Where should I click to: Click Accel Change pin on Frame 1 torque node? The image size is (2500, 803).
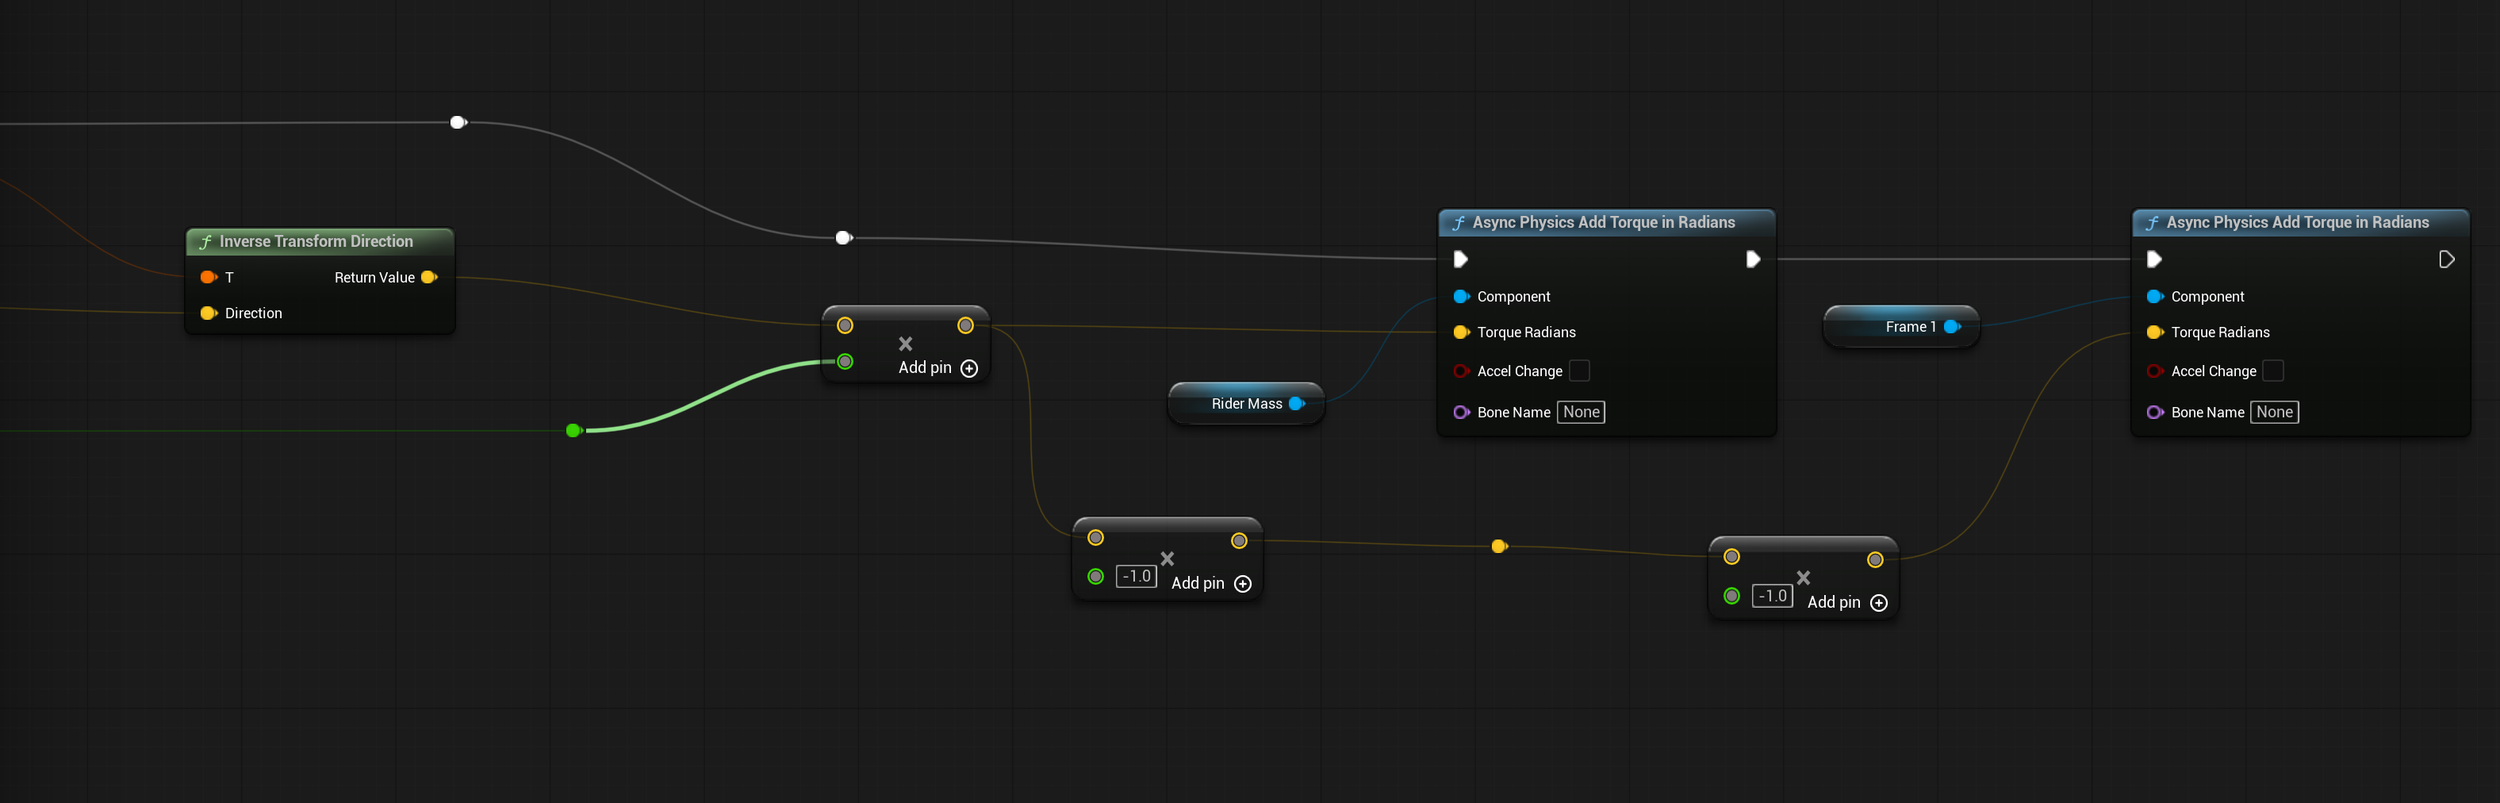coord(2155,371)
